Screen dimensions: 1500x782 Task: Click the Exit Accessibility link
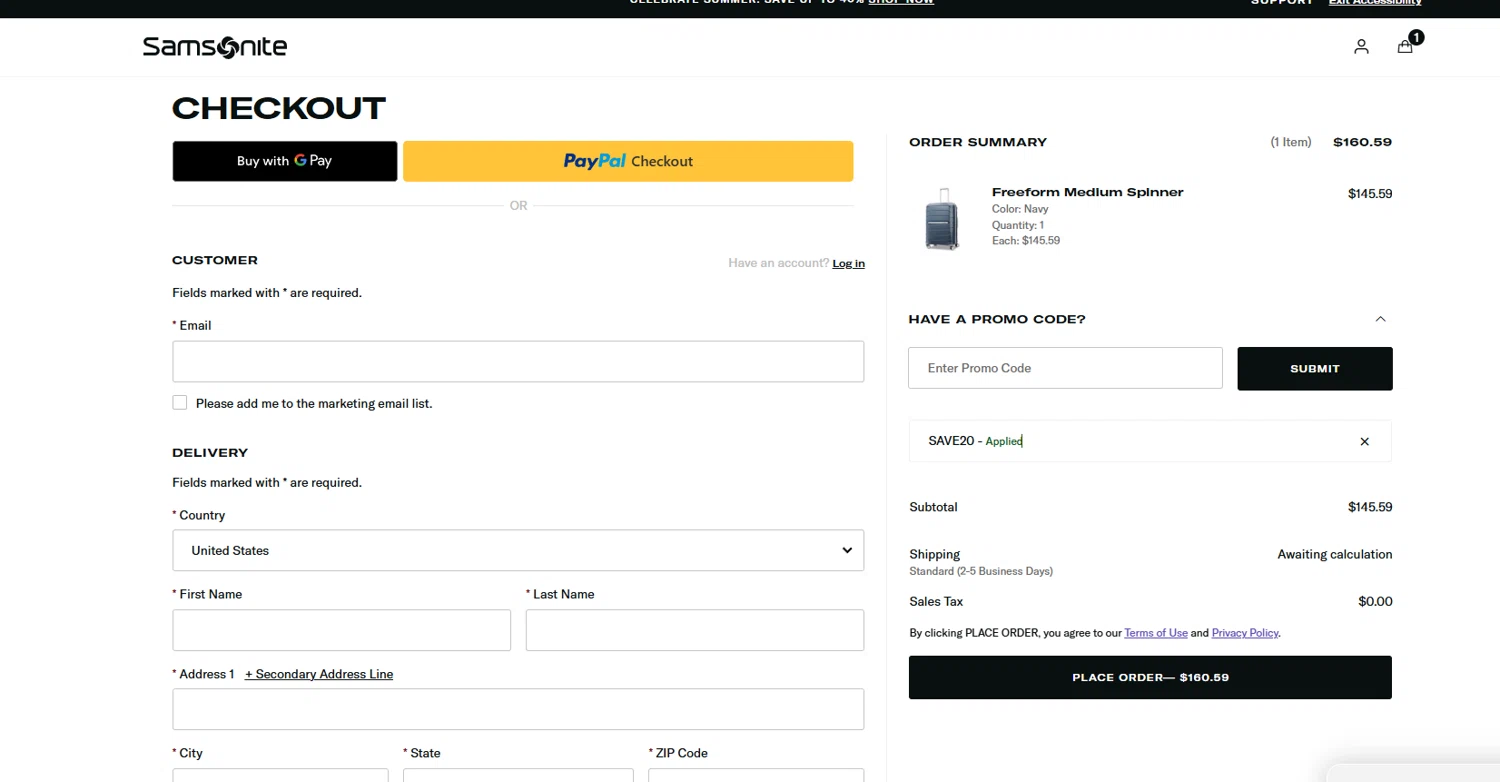(x=1375, y=2)
